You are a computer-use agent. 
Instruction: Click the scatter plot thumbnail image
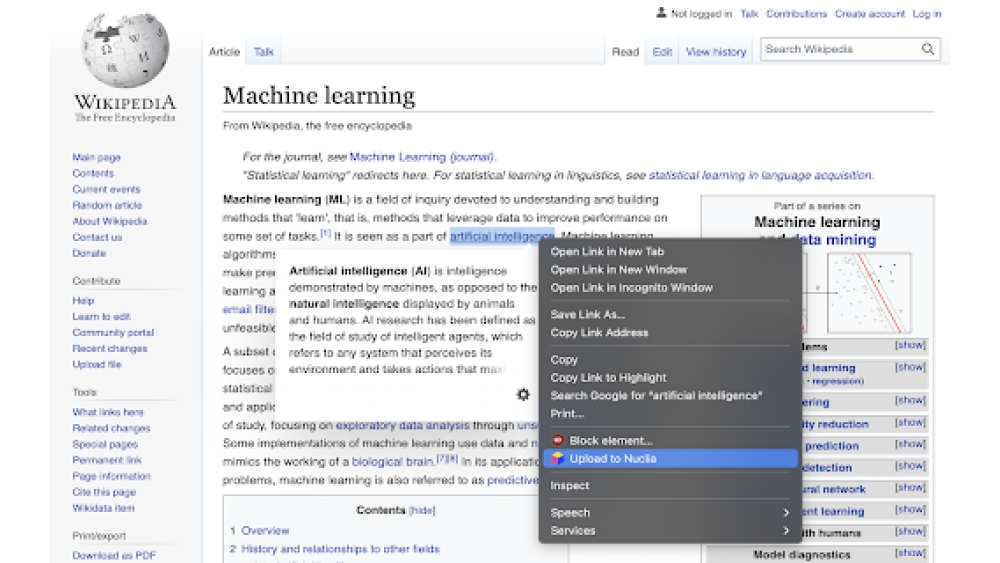point(869,293)
